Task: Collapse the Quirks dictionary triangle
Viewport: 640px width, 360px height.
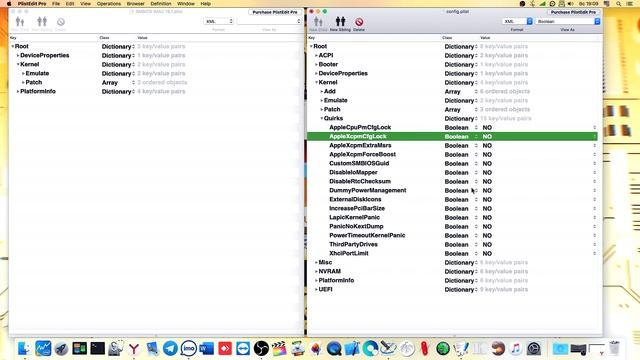Action: (322, 118)
